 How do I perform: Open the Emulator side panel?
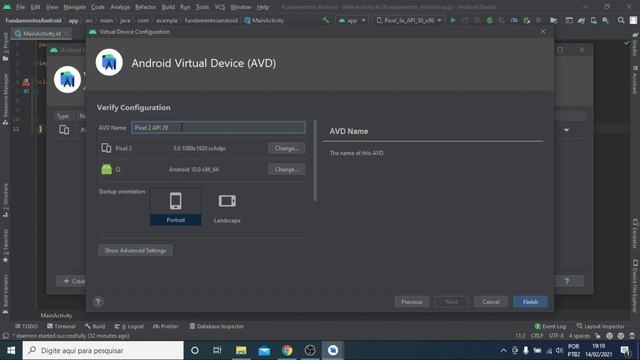tap(635, 234)
